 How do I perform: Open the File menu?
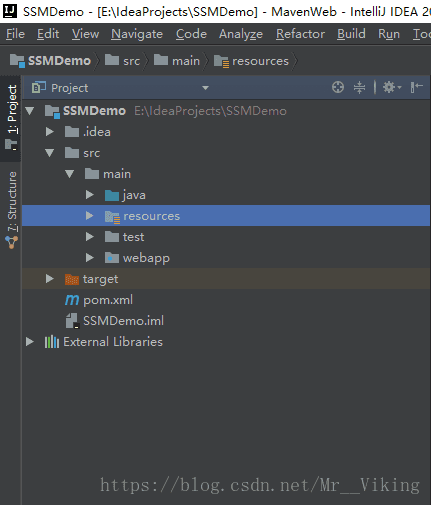15,34
